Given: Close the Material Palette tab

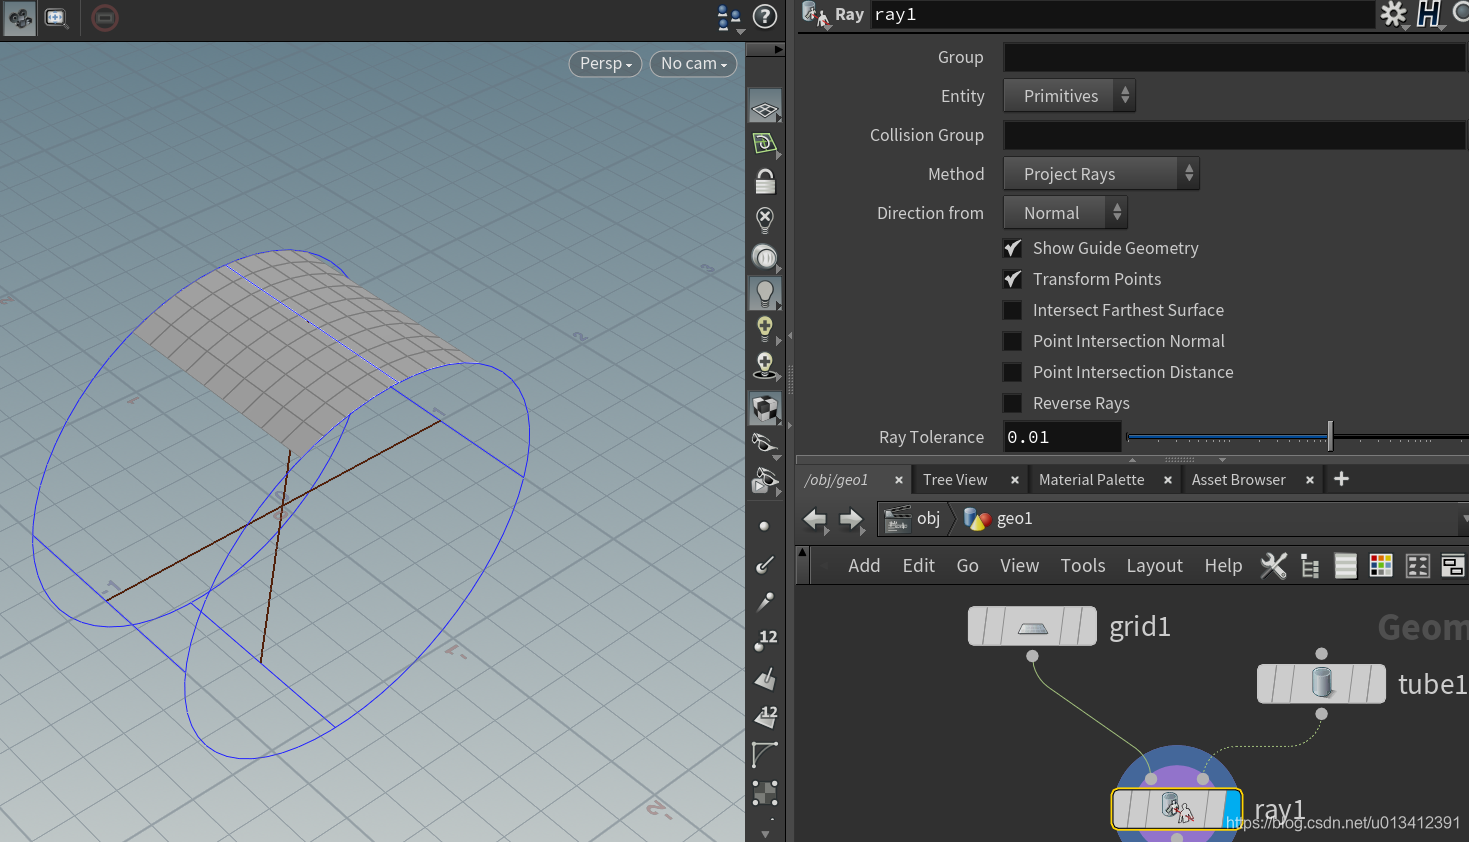Looking at the screenshot, I should (x=1167, y=480).
